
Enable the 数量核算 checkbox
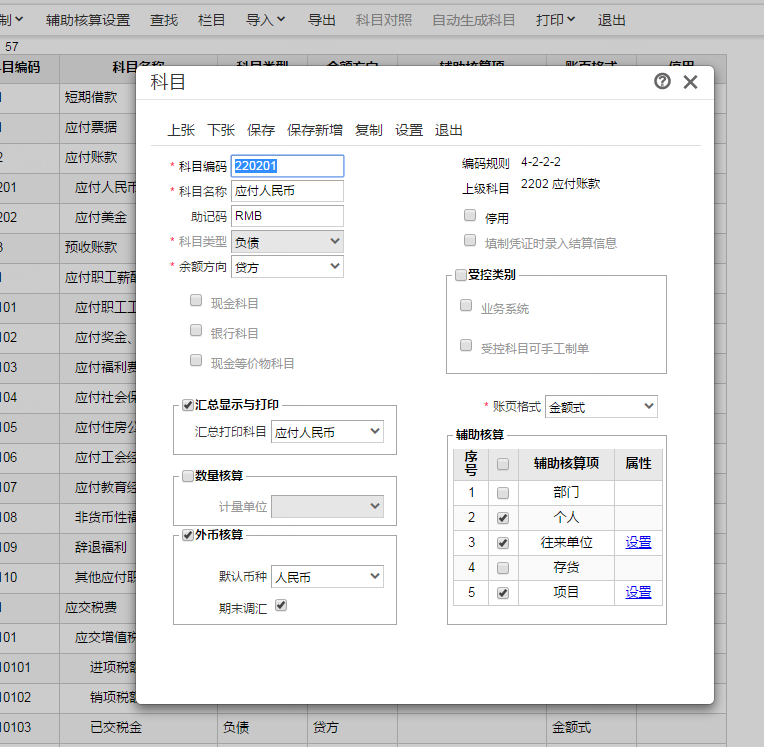click(x=188, y=476)
